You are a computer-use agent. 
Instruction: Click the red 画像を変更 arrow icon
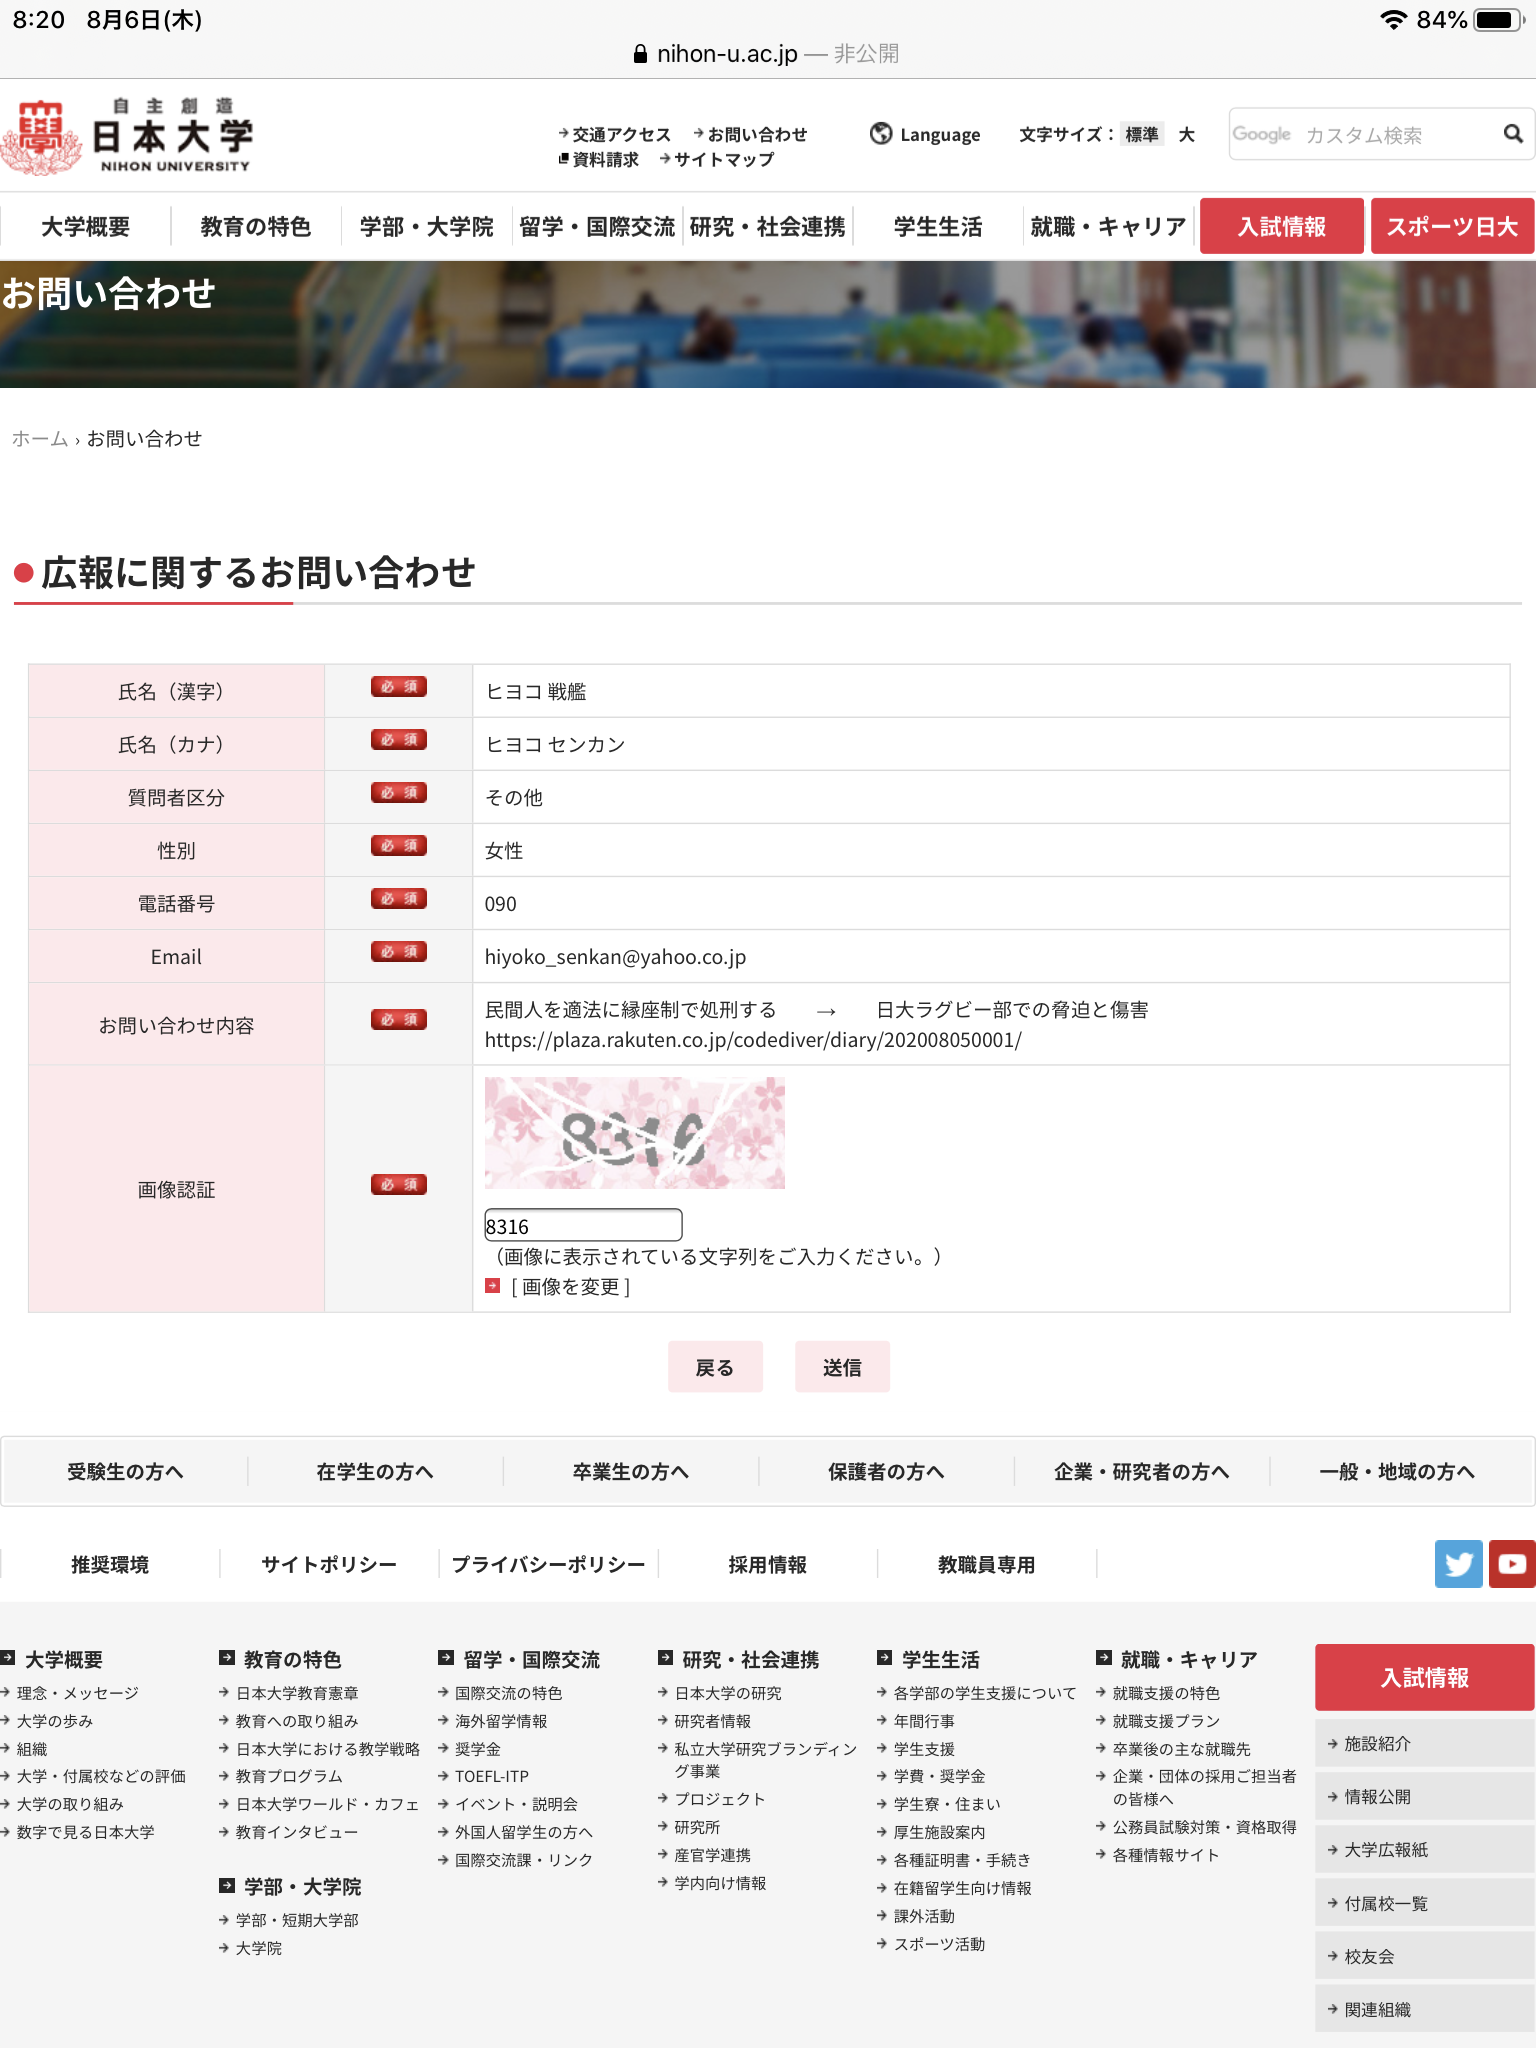click(x=492, y=1286)
